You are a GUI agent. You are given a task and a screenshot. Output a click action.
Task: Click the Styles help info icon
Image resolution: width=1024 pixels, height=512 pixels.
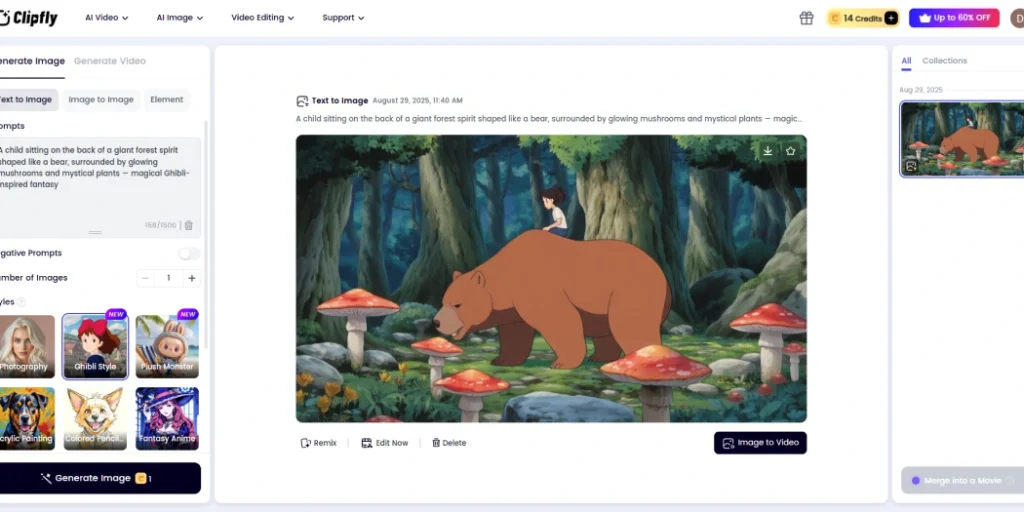coord(22,302)
